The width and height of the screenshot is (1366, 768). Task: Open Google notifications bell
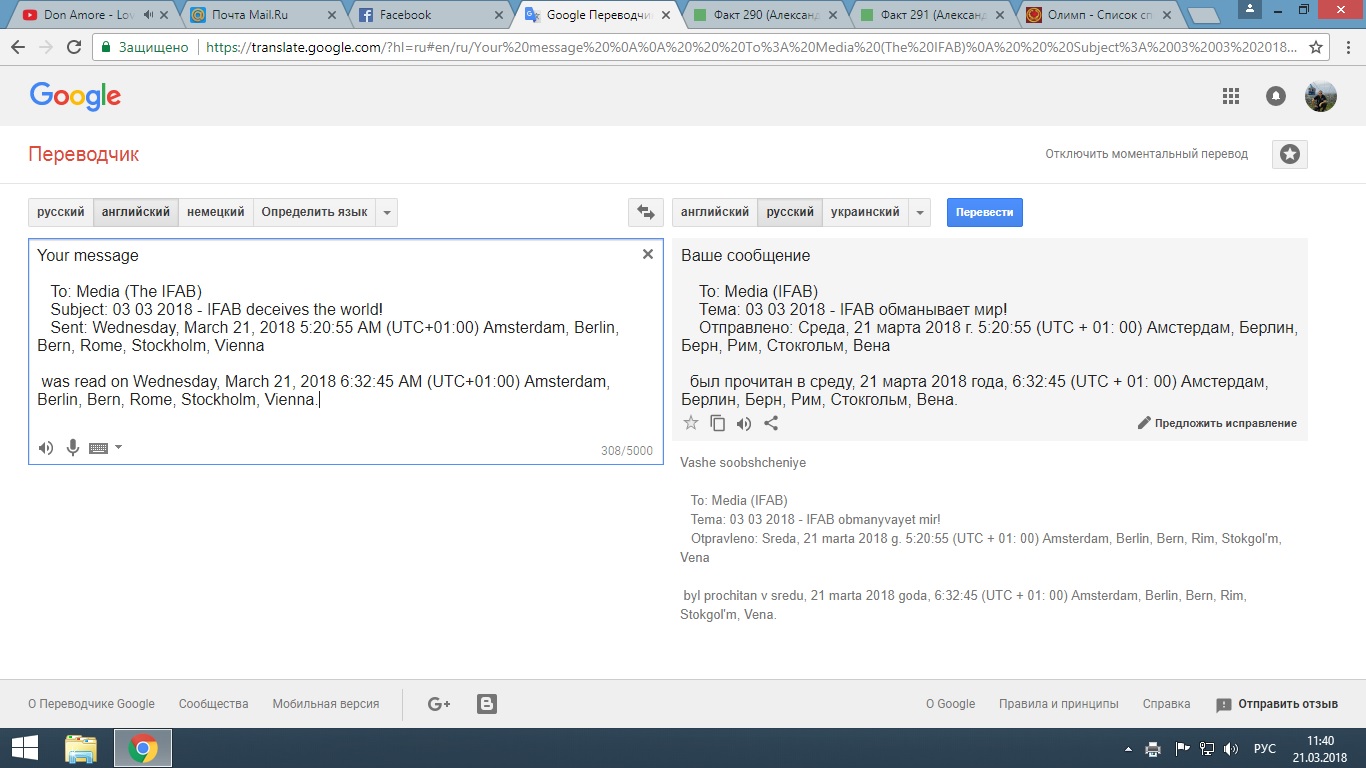point(1276,96)
